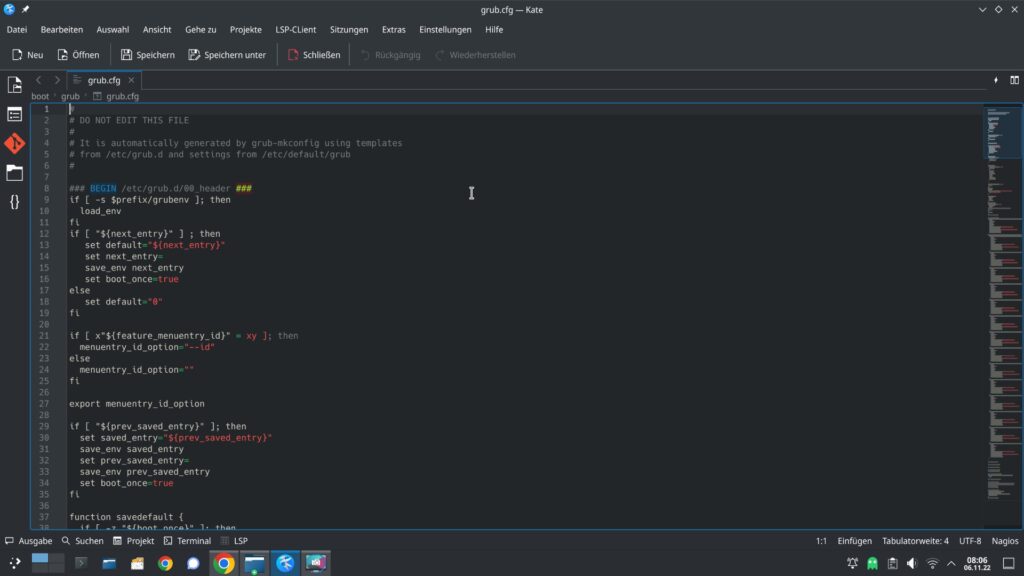The width and height of the screenshot is (1024, 576).
Task: Open the clock showing 08:06
Action: point(977,563)
